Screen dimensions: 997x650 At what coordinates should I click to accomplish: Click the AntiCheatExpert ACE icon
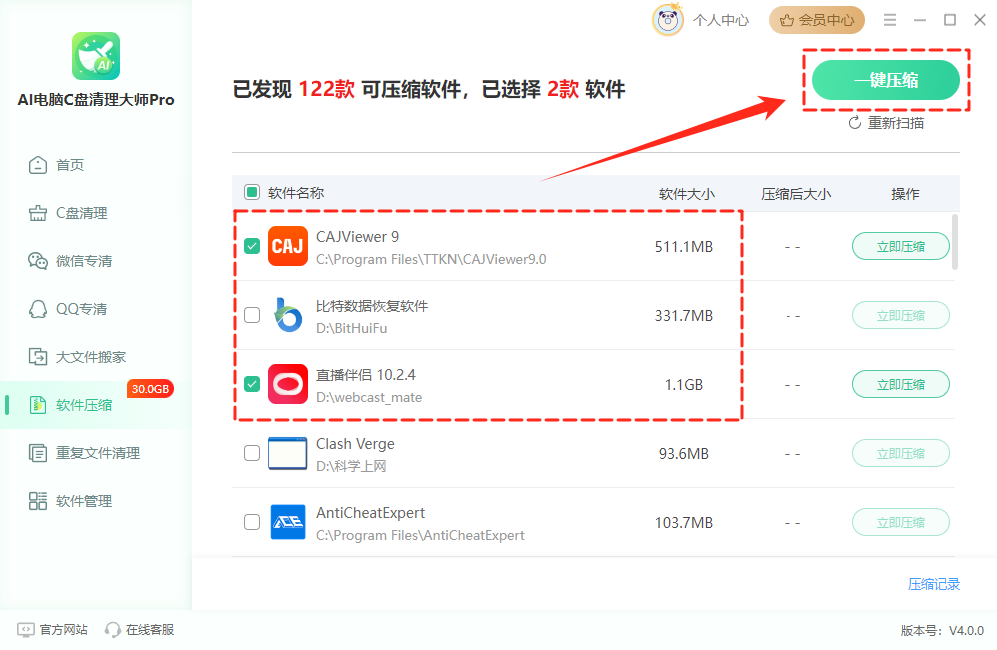pos(288,522)
